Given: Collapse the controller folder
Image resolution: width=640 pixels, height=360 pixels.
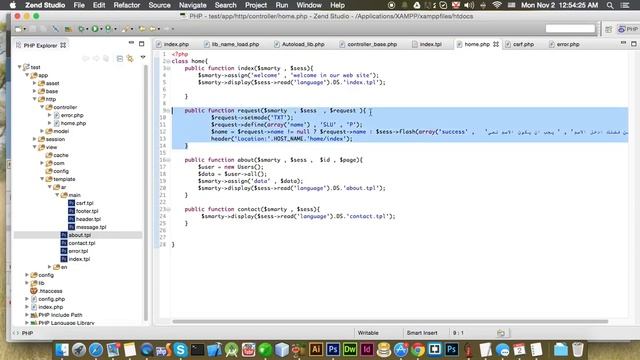Looking at the screenshot, I should [x=42, y=107].
